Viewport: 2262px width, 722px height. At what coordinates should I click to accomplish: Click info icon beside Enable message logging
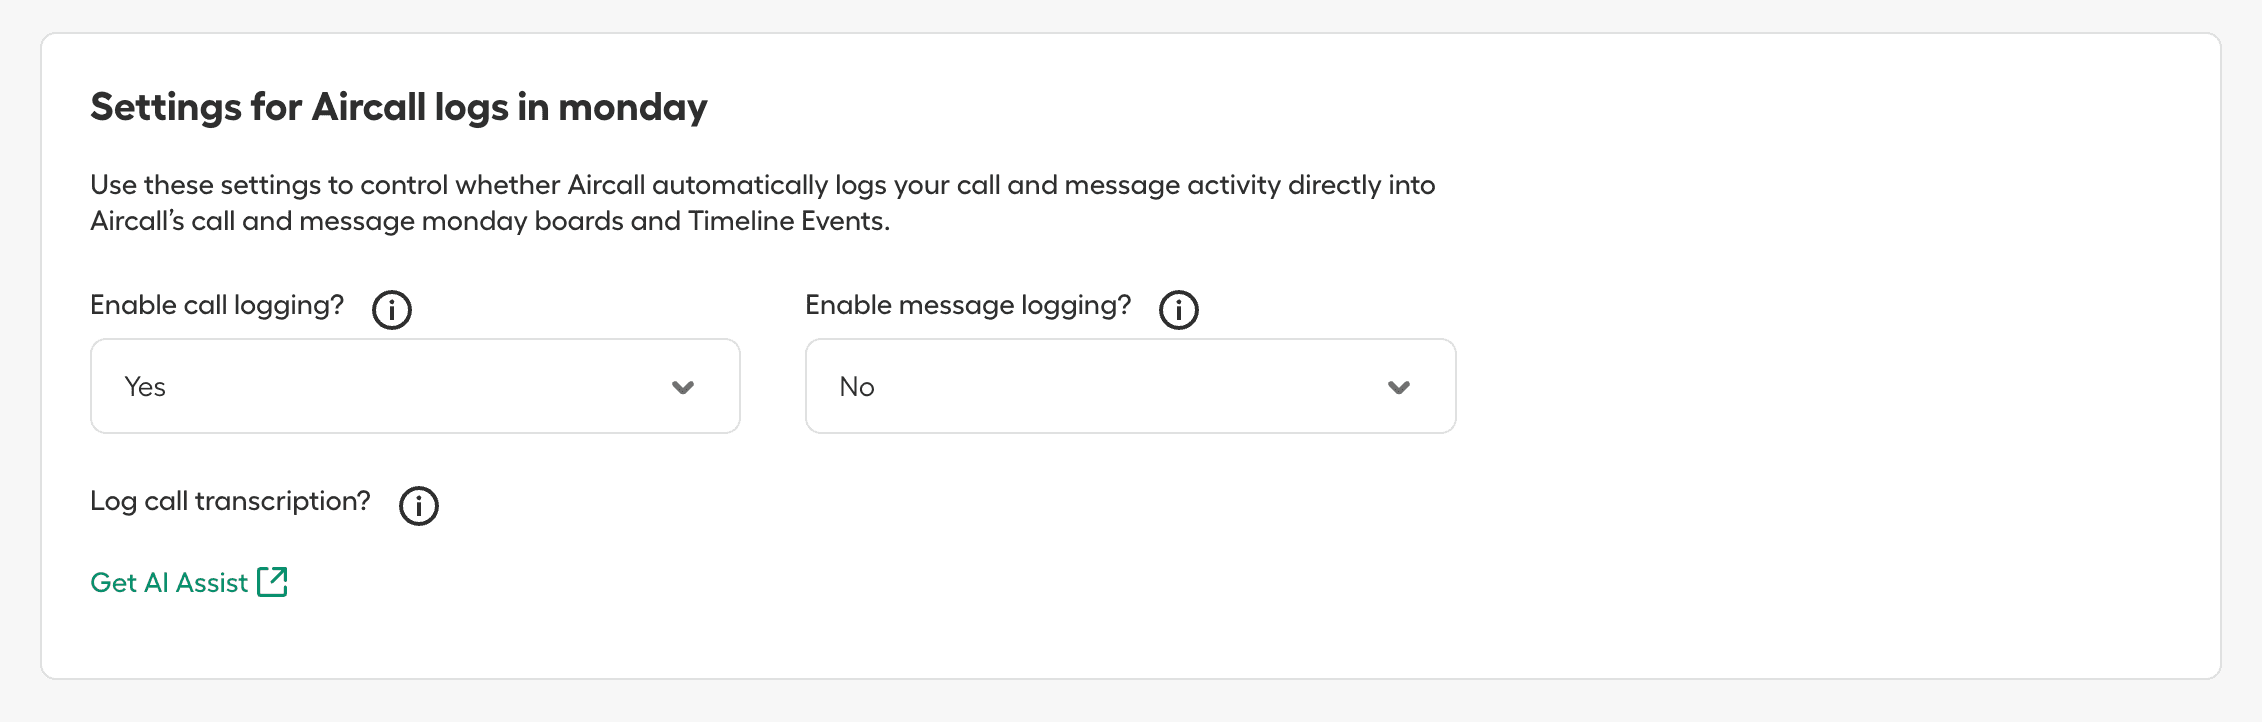1178,310
